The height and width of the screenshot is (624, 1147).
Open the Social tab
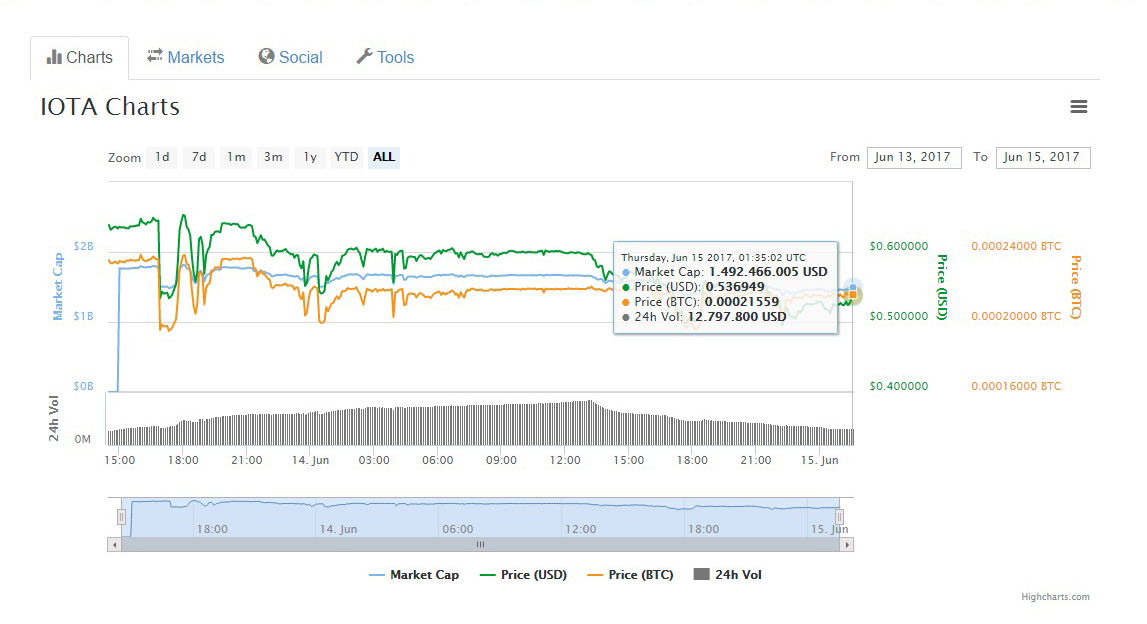[290, 57]
